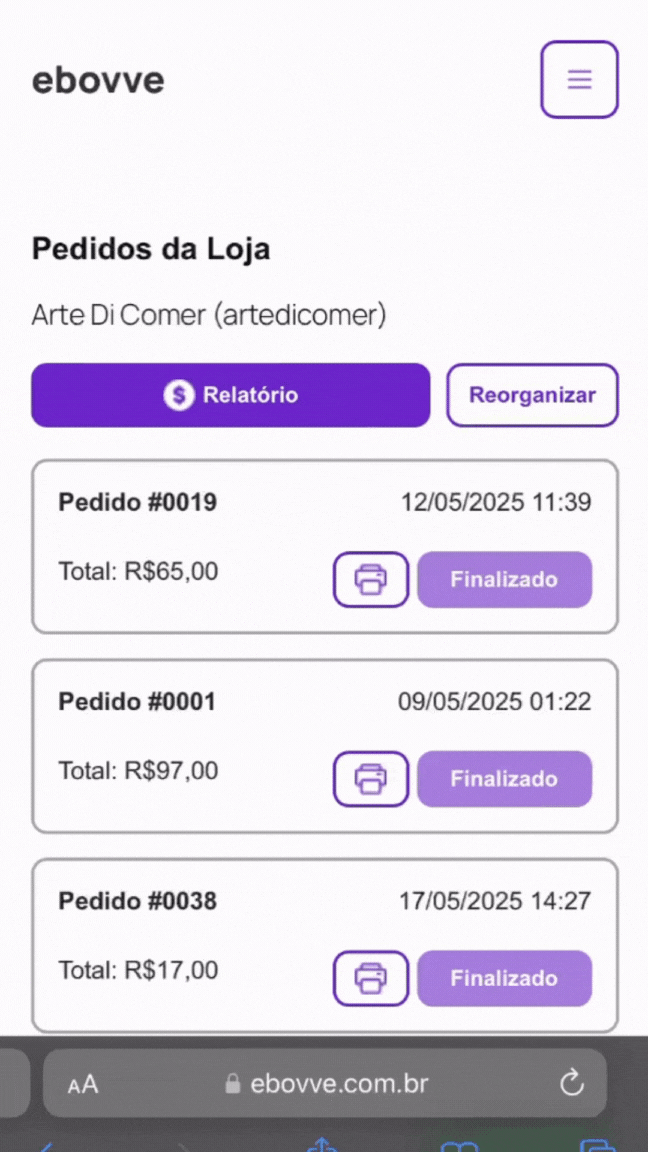648x1152 pixels.
Task: Tap the lock icon in the address bar
Action: click(232, 1084)
